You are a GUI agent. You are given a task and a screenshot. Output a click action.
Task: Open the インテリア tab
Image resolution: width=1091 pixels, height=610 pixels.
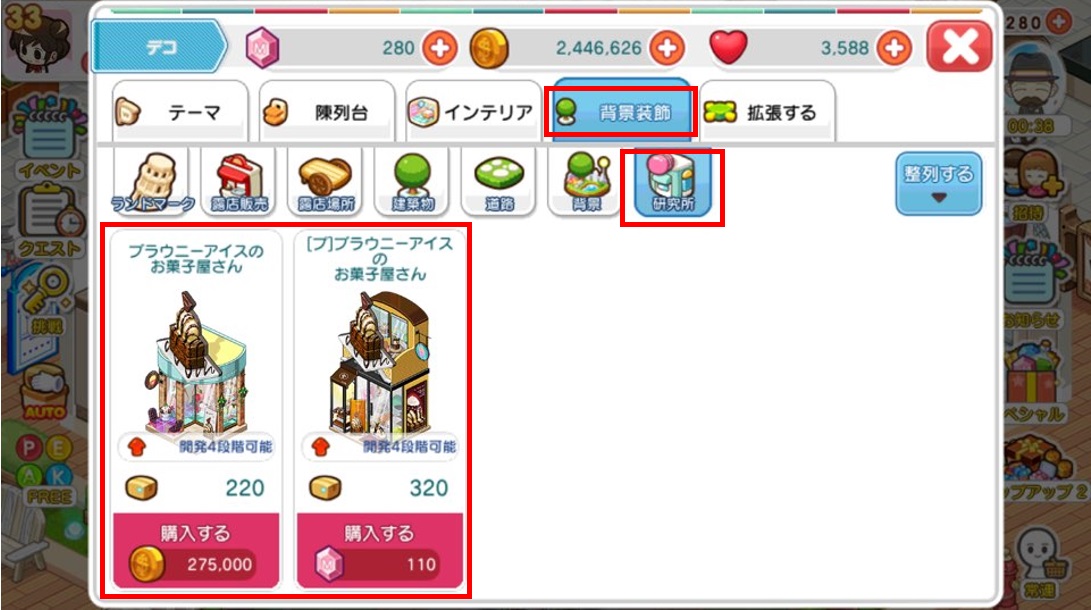tap(473, 111)
